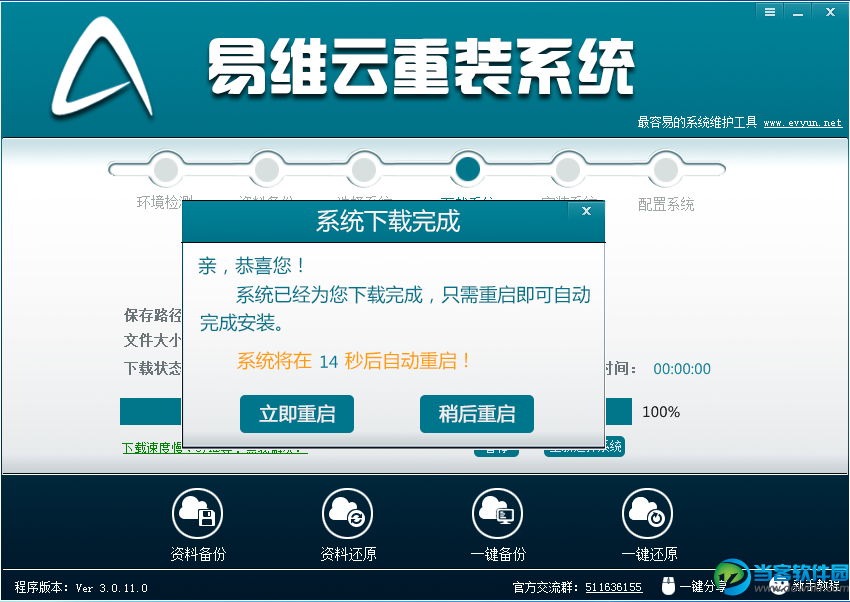
Task: Click the 14 秒后自动重启 countdown text
Action: 353,361
